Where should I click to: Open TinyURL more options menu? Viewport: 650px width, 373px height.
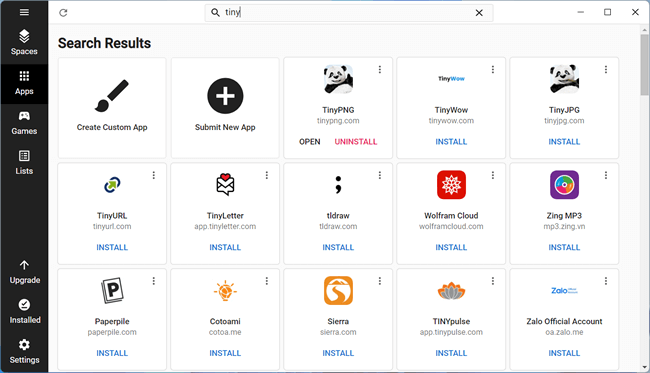coord(154,175)
